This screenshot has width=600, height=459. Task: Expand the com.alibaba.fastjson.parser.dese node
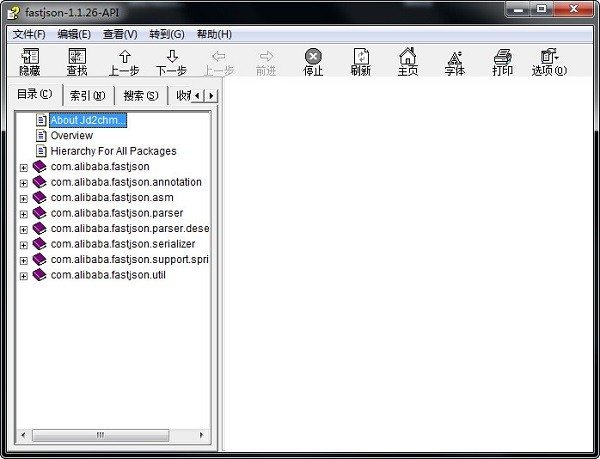(24, 230)
